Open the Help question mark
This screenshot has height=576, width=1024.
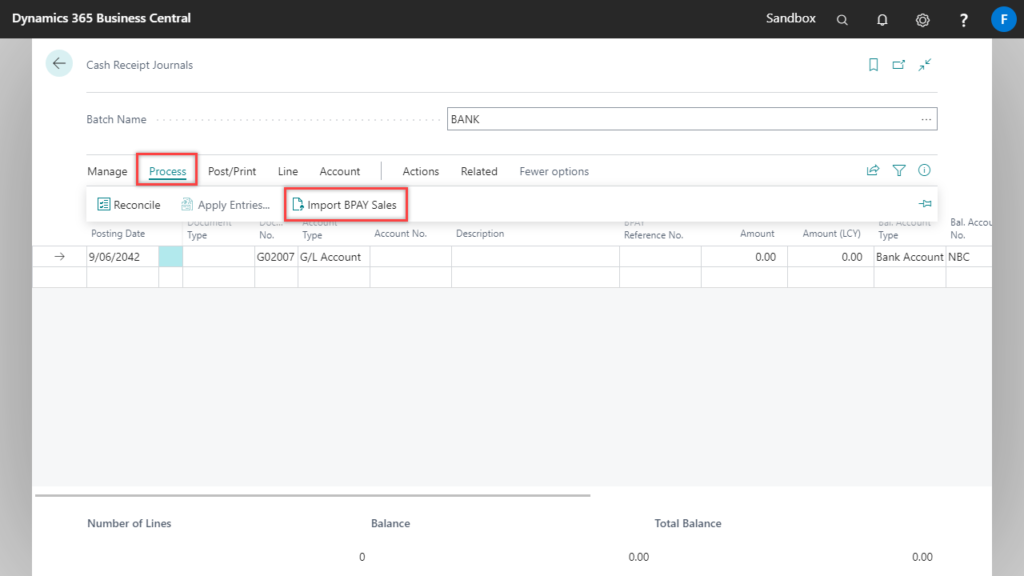point(962,19)
